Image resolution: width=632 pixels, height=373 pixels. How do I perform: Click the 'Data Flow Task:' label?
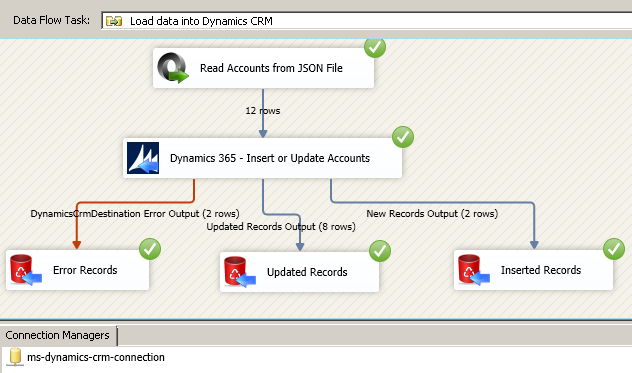pyautogui.click(x=52, y=20)
